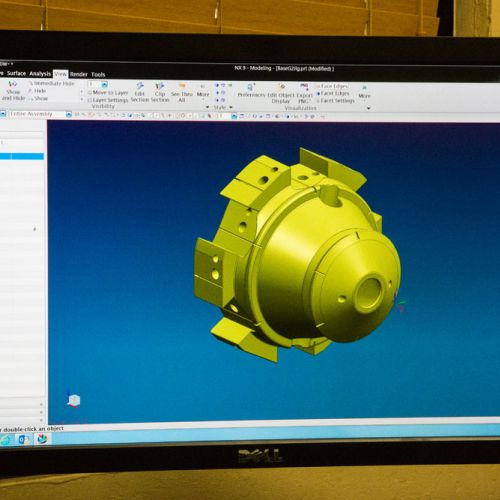Toggle See Thru All

point(182,87)
